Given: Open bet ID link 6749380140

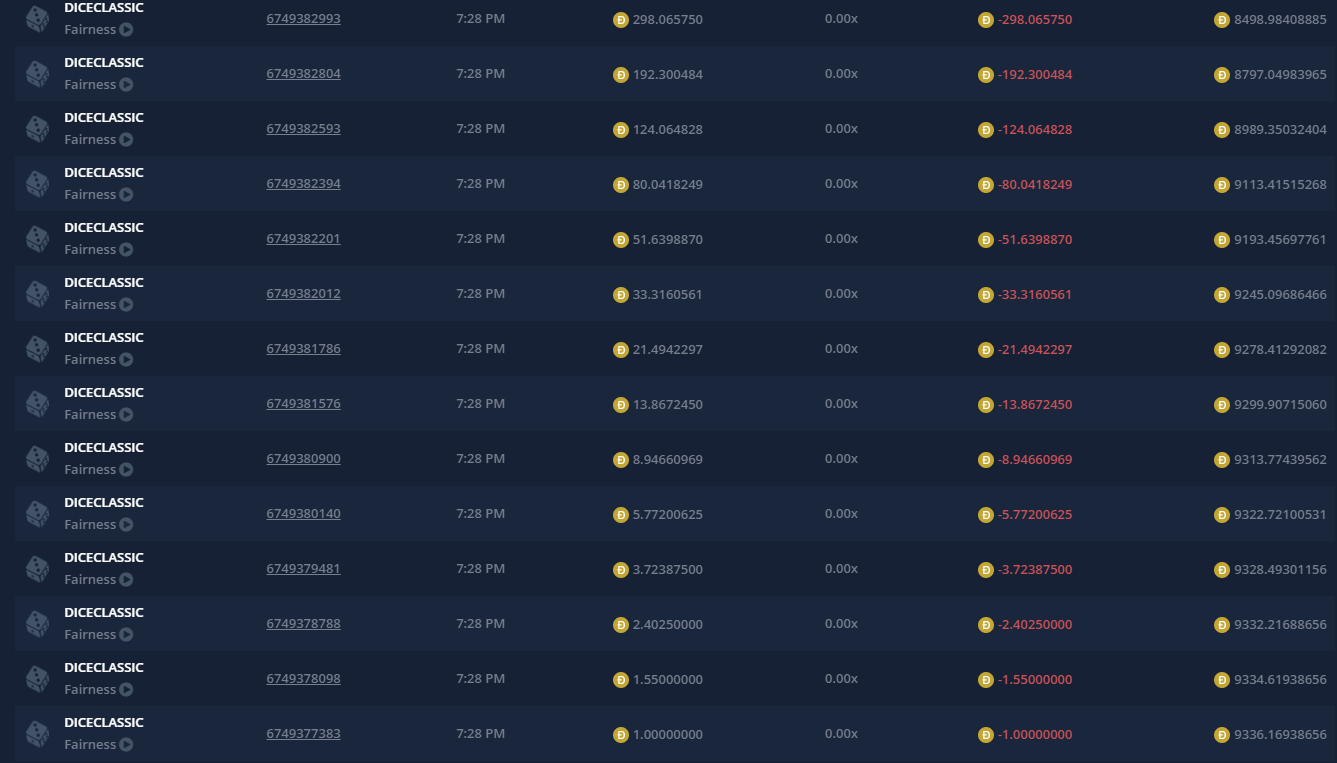Looking at the screenshot, I should pyautogui.click(x=303, y=514).
